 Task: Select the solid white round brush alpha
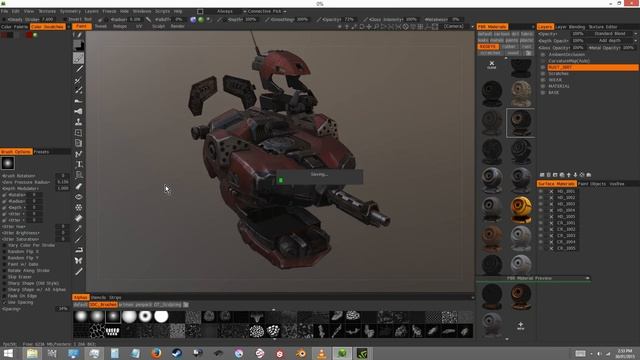click(x=161, y=316)
